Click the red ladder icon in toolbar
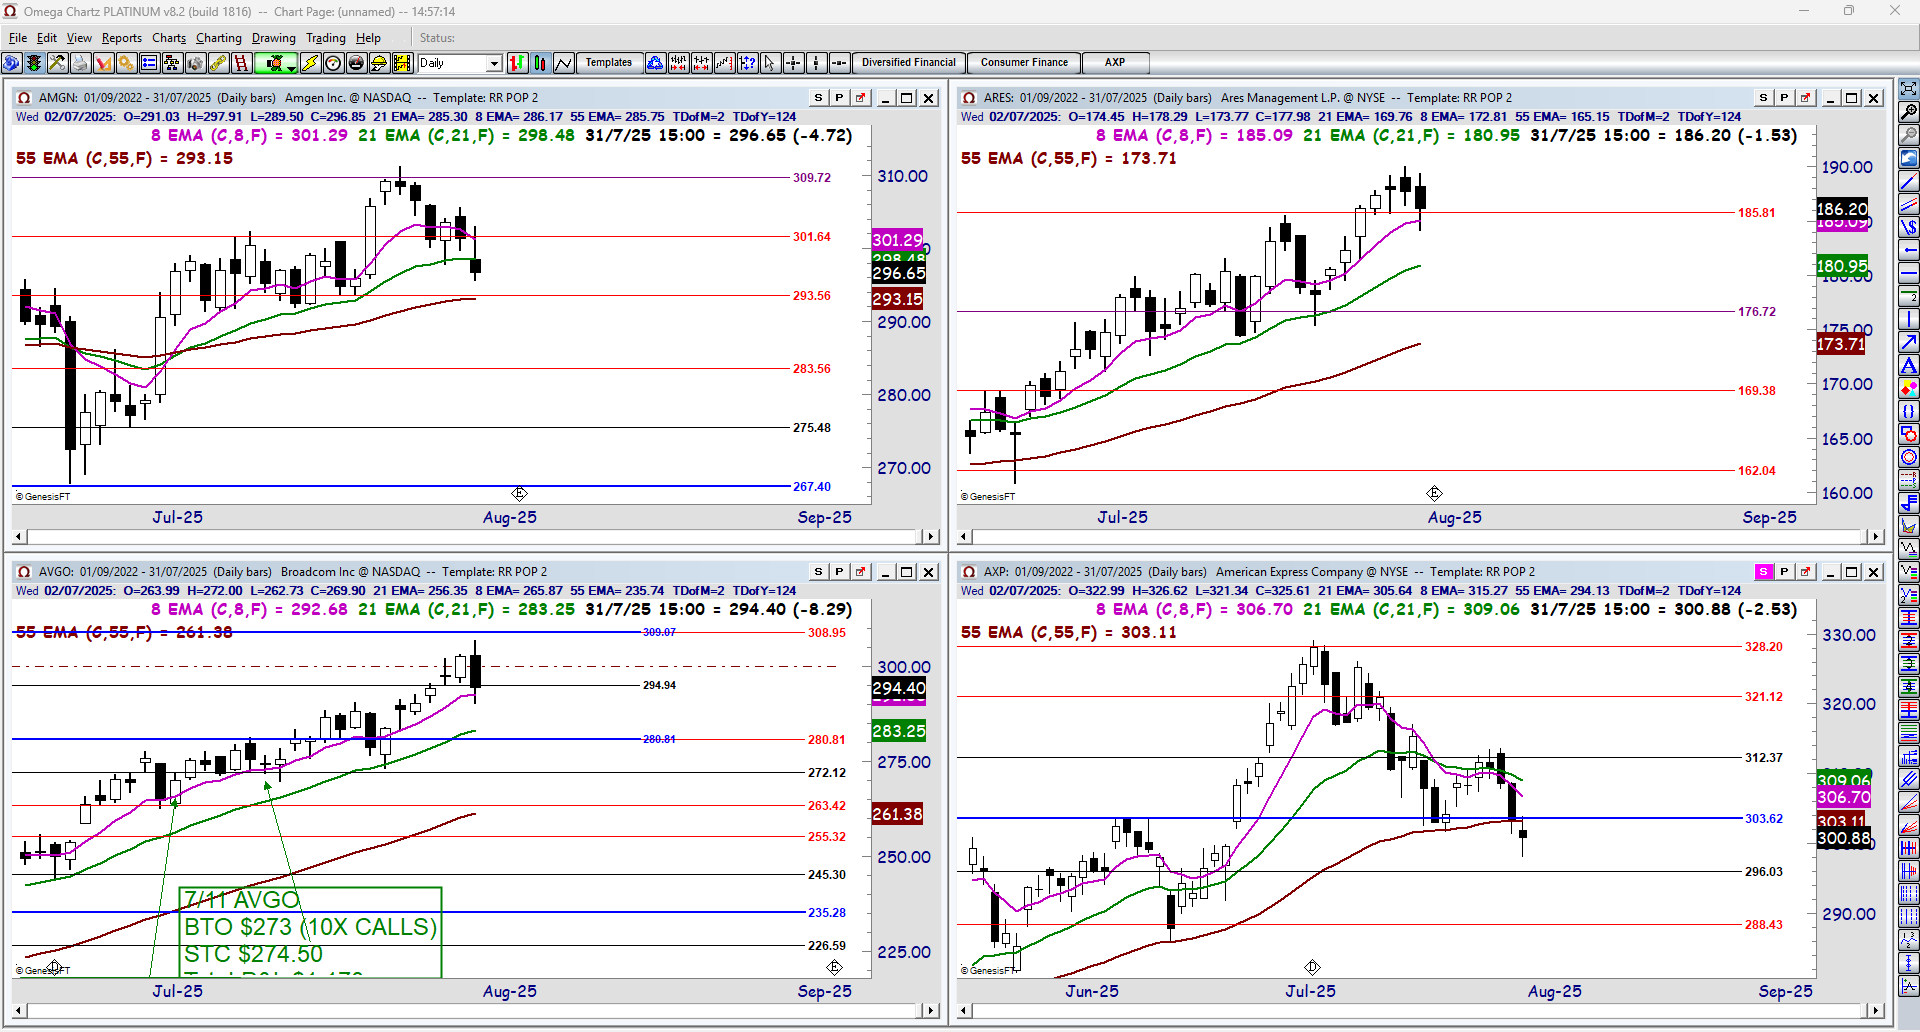Viewport: 1920px width, 1032px height. pos(241,63)
